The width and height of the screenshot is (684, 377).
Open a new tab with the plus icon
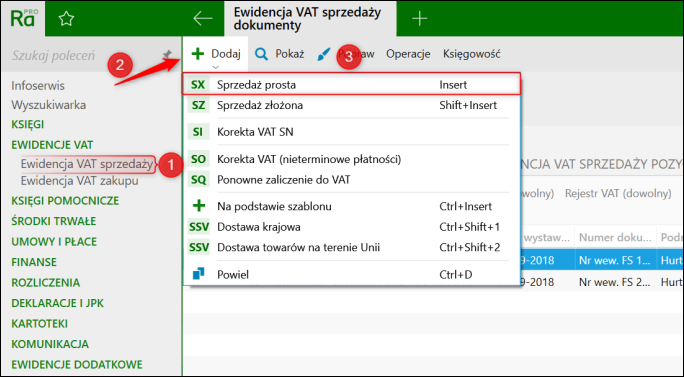[x=419, y=18]
